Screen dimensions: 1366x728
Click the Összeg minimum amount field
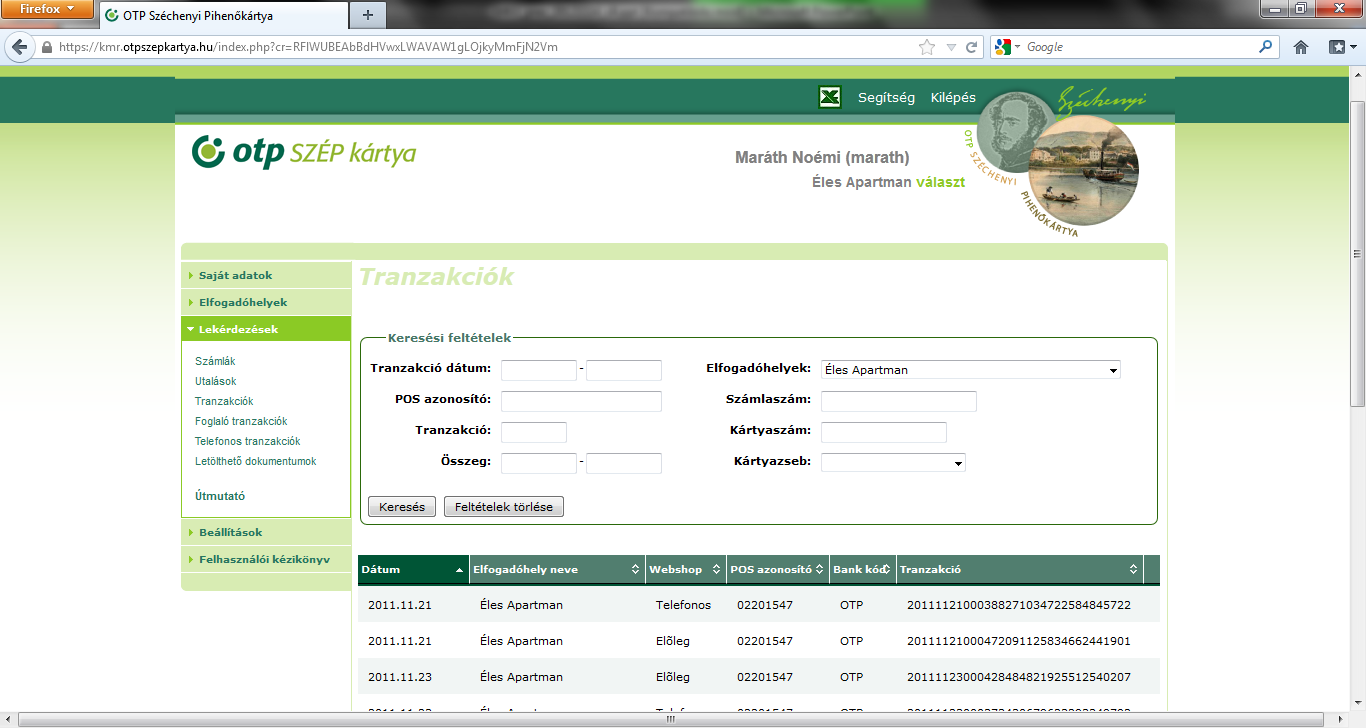point(539,463)
